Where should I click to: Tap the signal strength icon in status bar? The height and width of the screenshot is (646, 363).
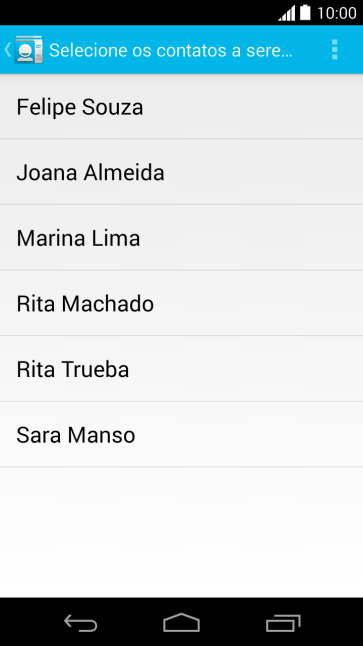coord(287,13)
